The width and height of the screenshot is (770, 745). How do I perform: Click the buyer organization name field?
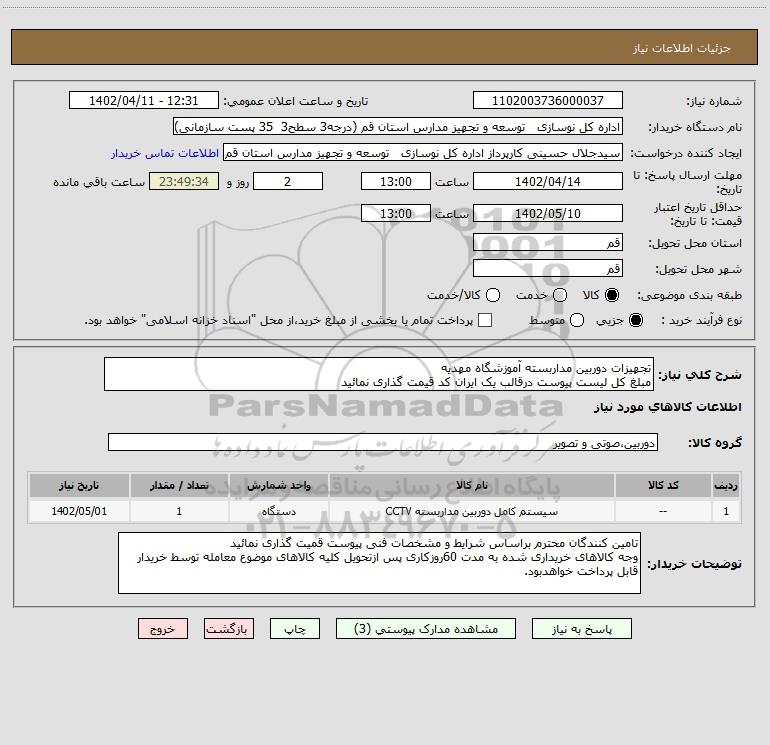coord(398,127)
